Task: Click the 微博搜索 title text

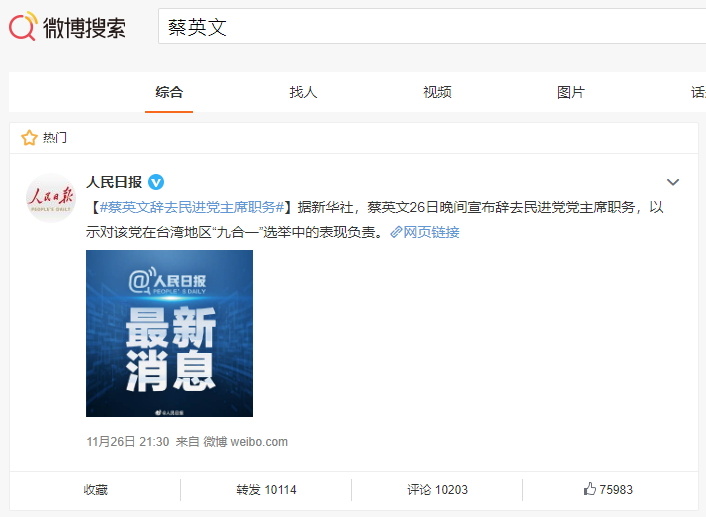Action: (84, 27)
